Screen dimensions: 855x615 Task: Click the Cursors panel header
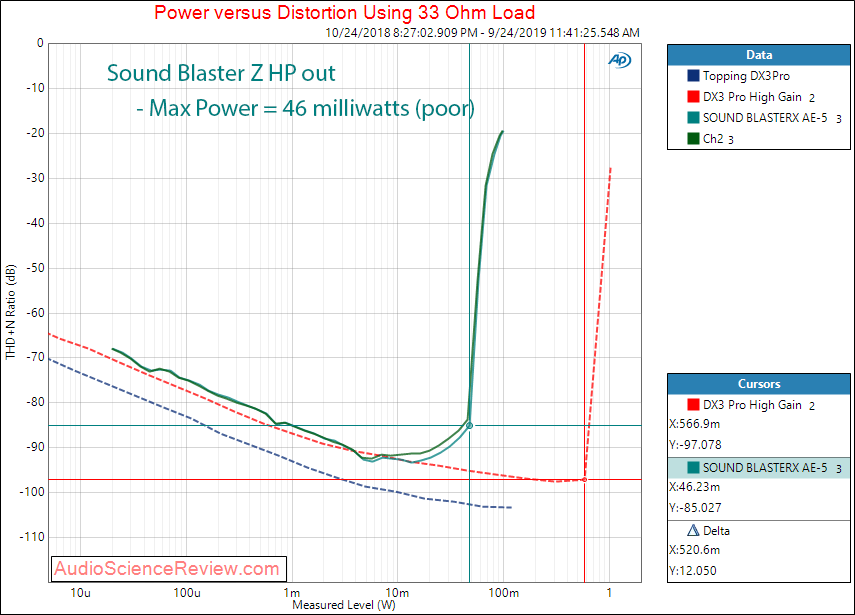click(x=758, y=384)
